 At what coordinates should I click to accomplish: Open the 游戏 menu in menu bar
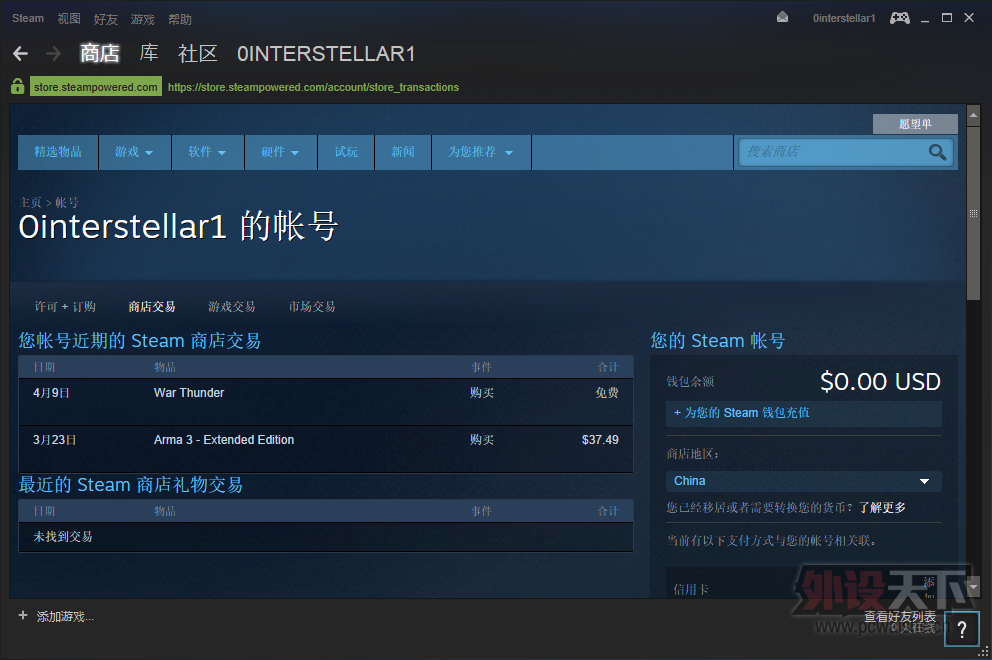(x=142, y=19)
